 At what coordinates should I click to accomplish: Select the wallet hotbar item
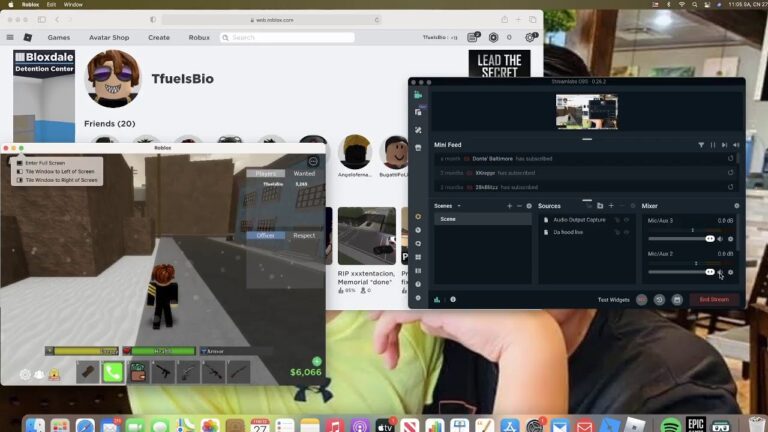tap(138, 373)
